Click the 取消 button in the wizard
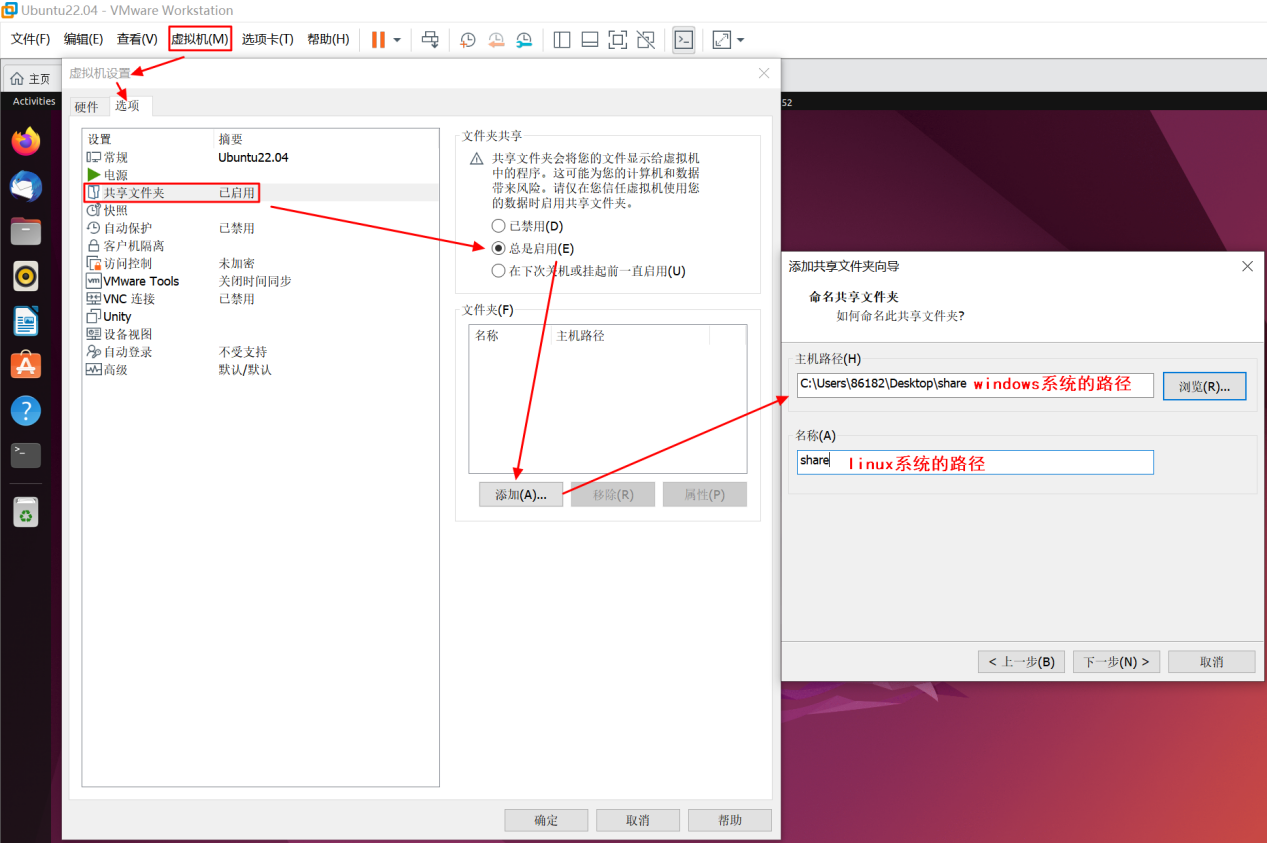1267x843 pixels. click(1212, 662)
